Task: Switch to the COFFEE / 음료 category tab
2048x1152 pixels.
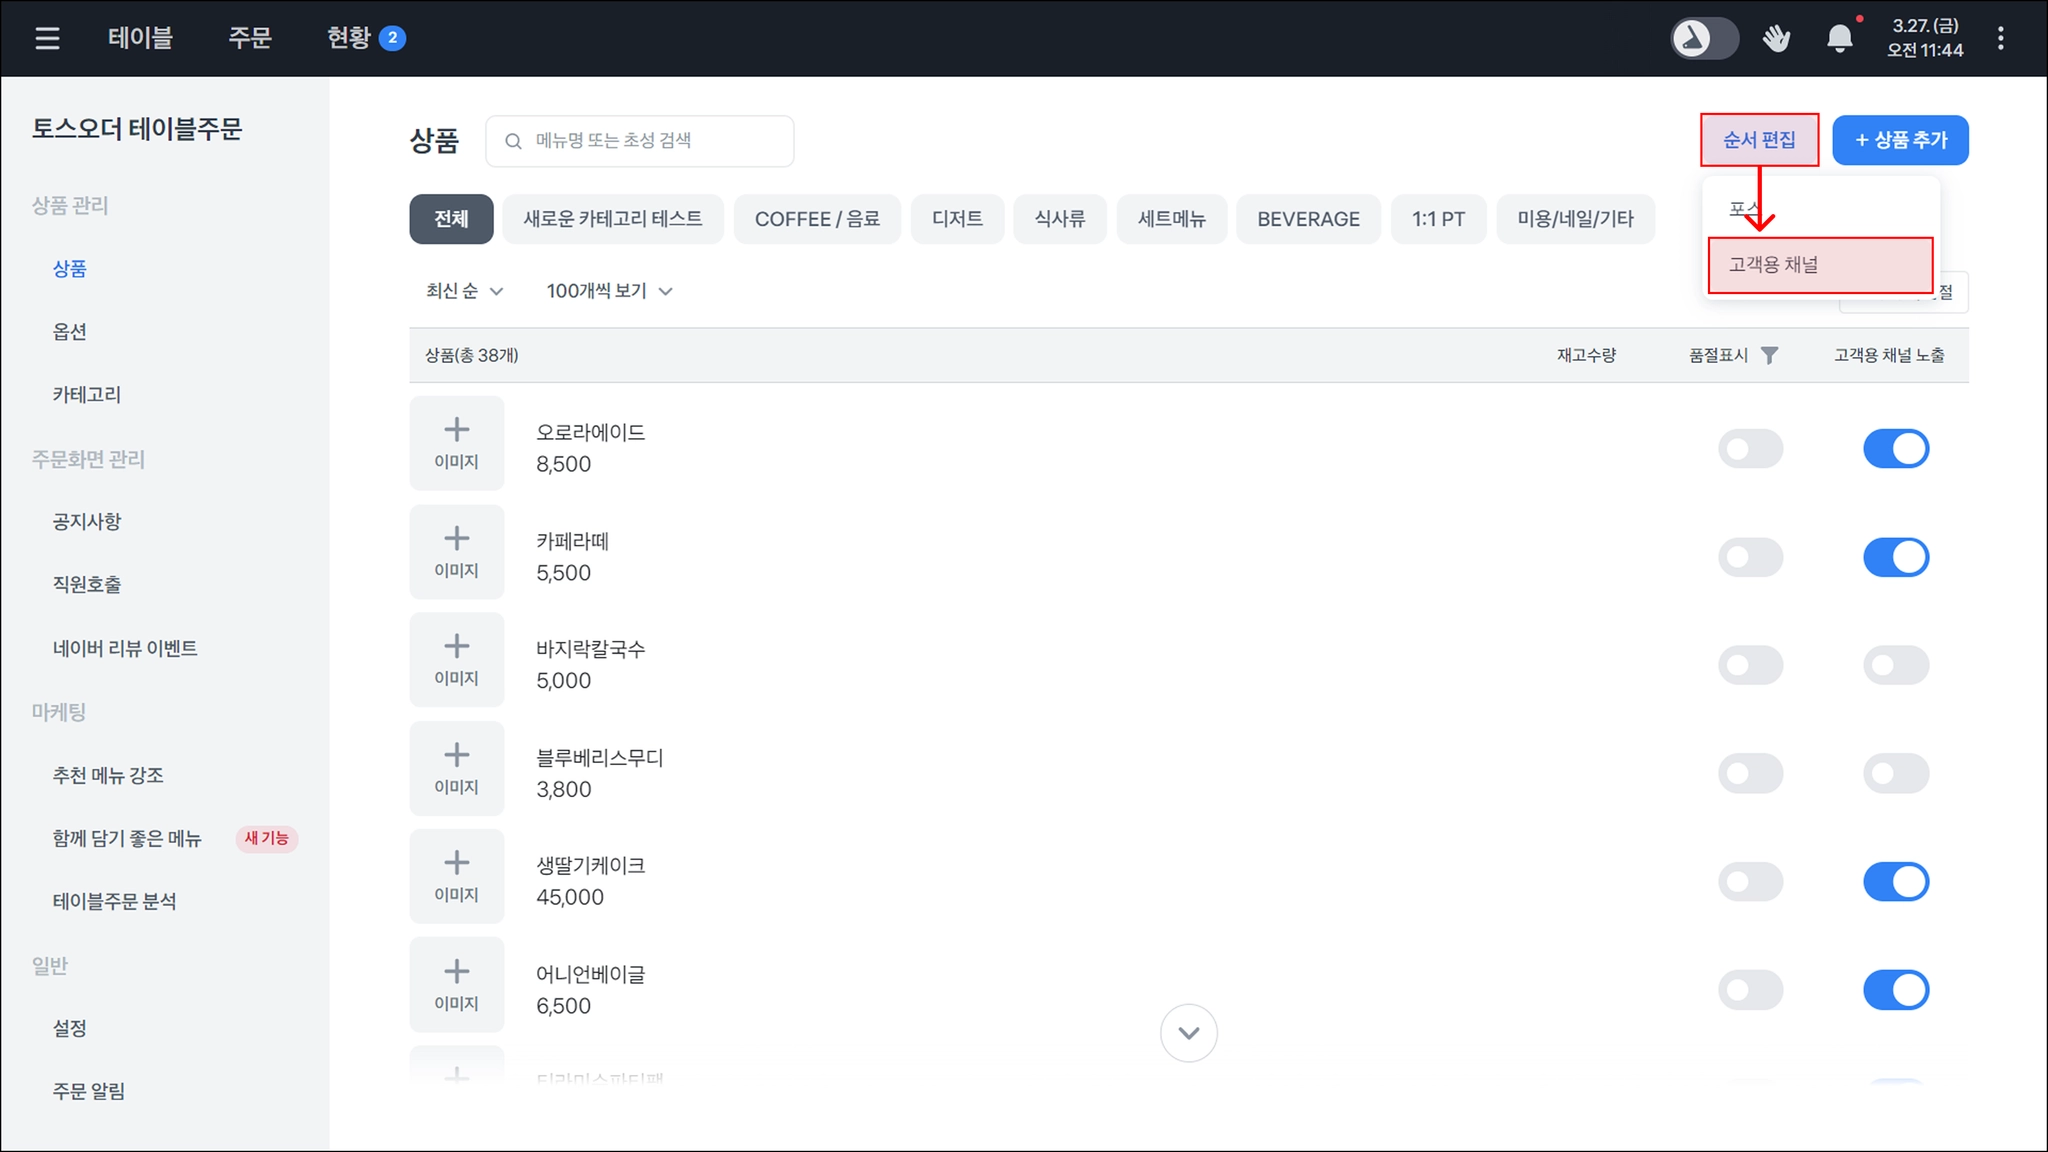Action: click(817, 219)
